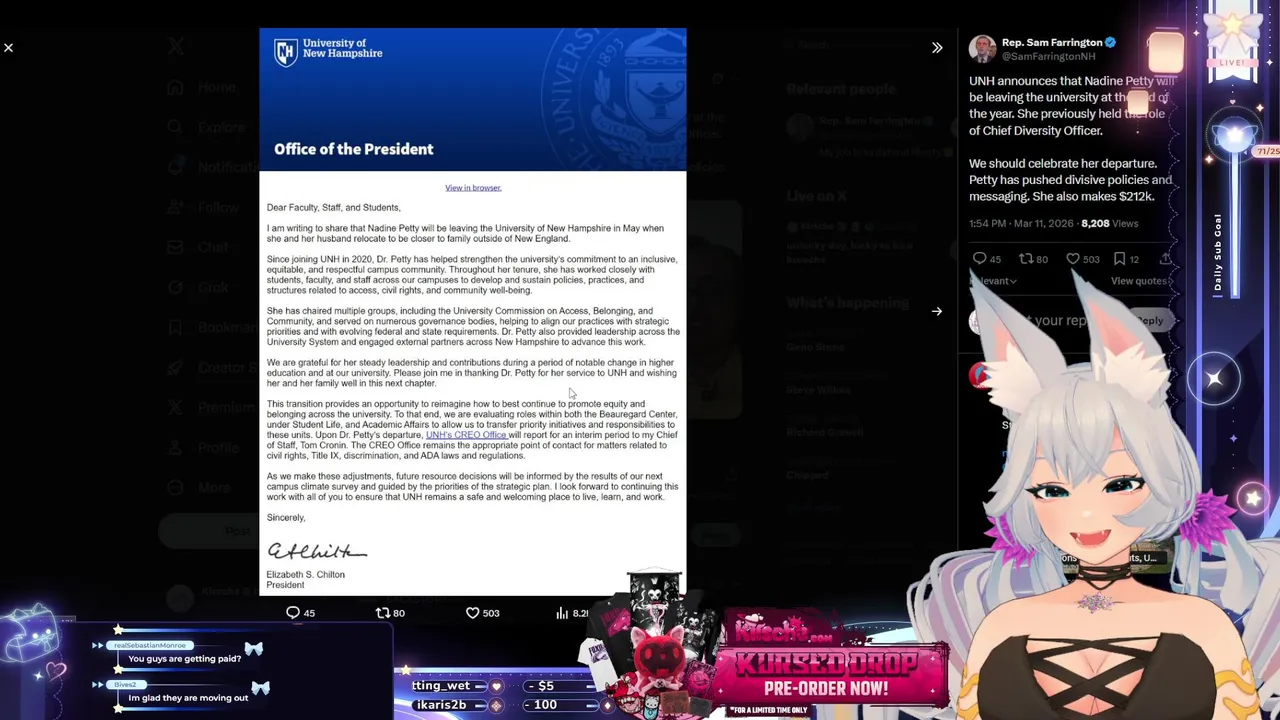
Task: Click the Chat envelope icon in sidebar
Action: pyautogui.click(x=176, y=248)
